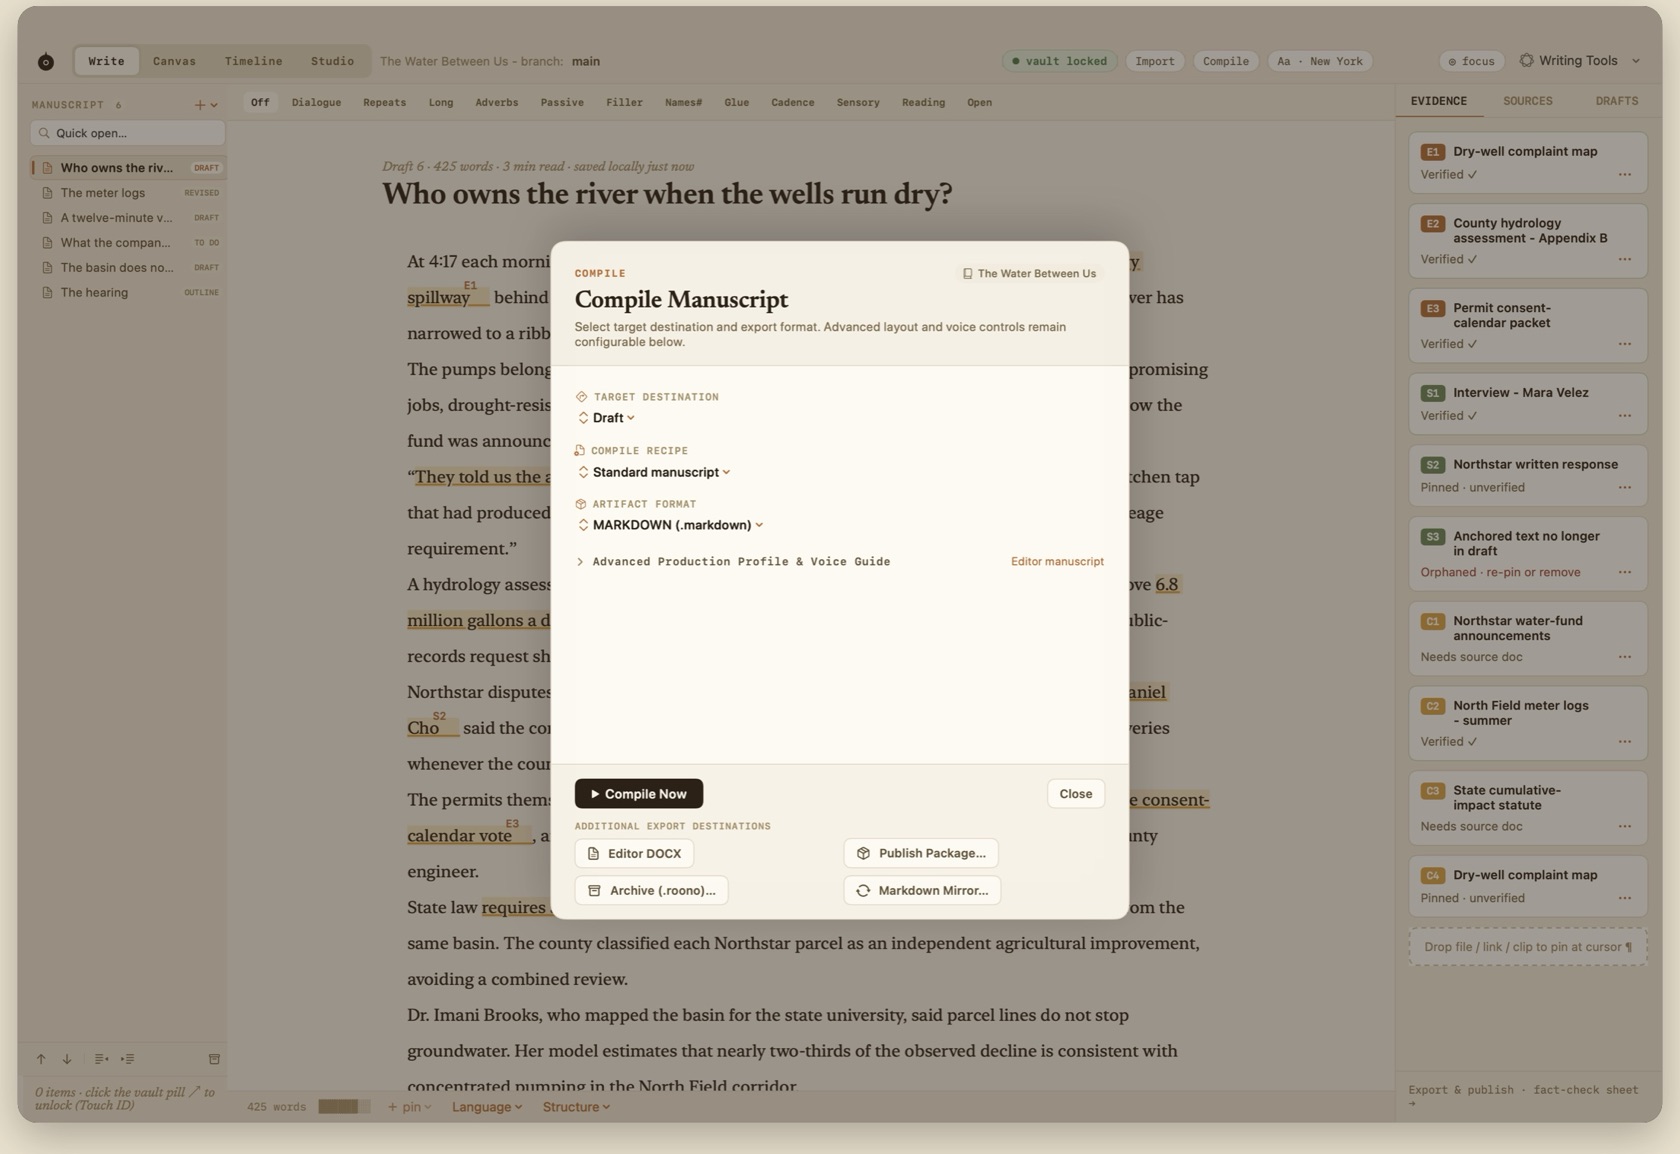Open the MARKDOWN (.markdown) format dropdown
The image size is (1680, 1154).
(x=670, y=525)
